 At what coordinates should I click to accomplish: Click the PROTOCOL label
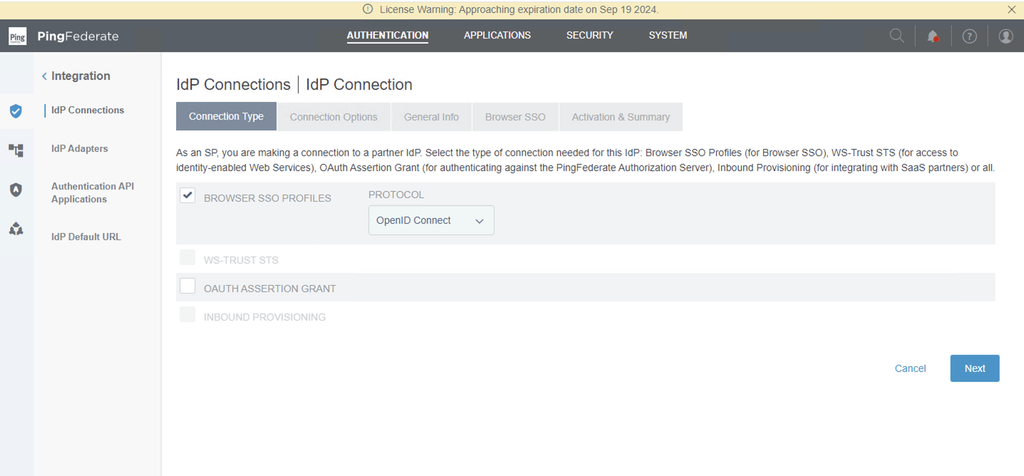tap(396, 195)
